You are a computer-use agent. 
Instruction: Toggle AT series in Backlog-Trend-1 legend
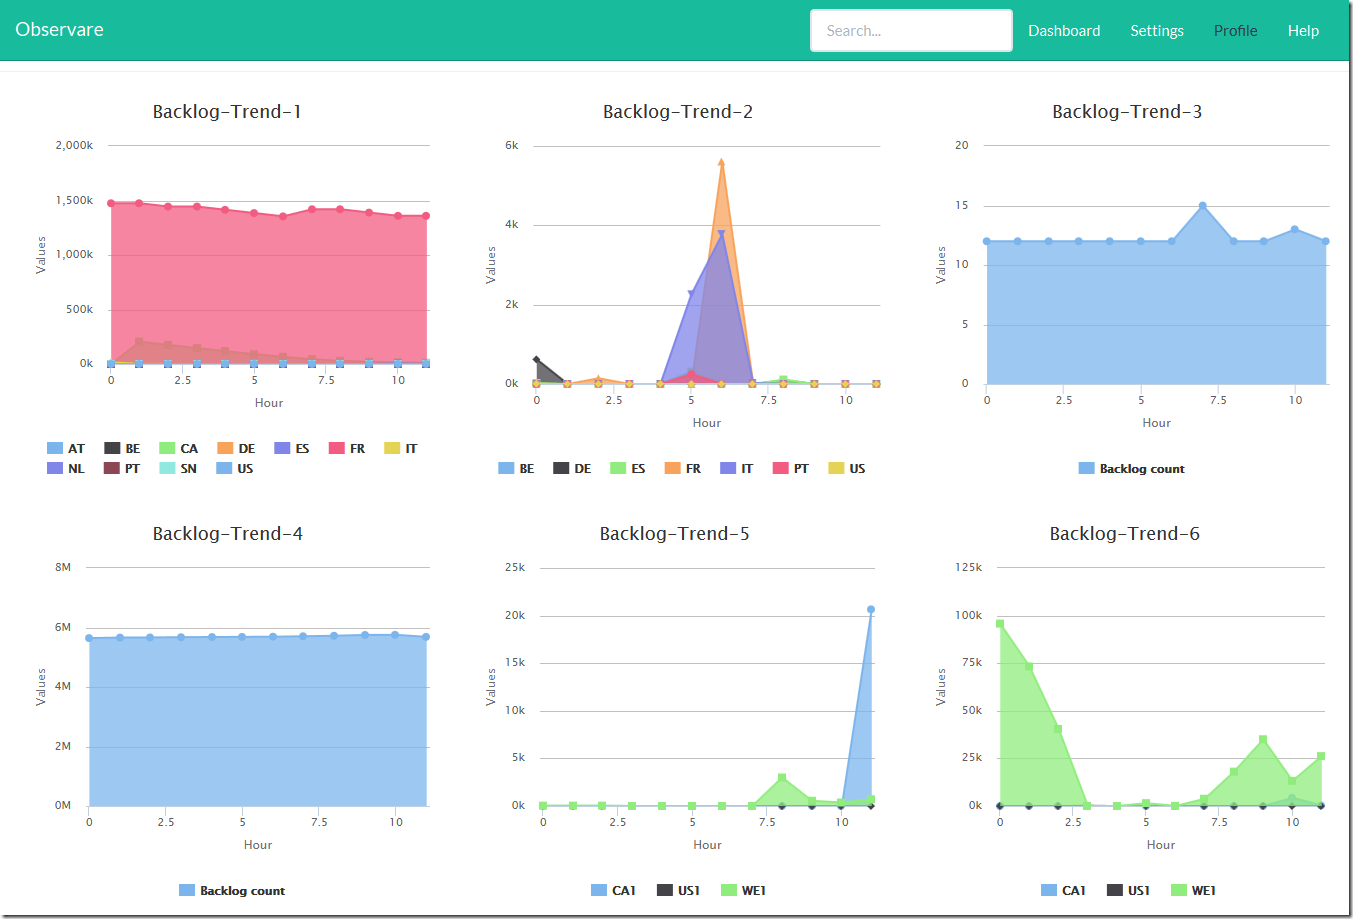66,449
